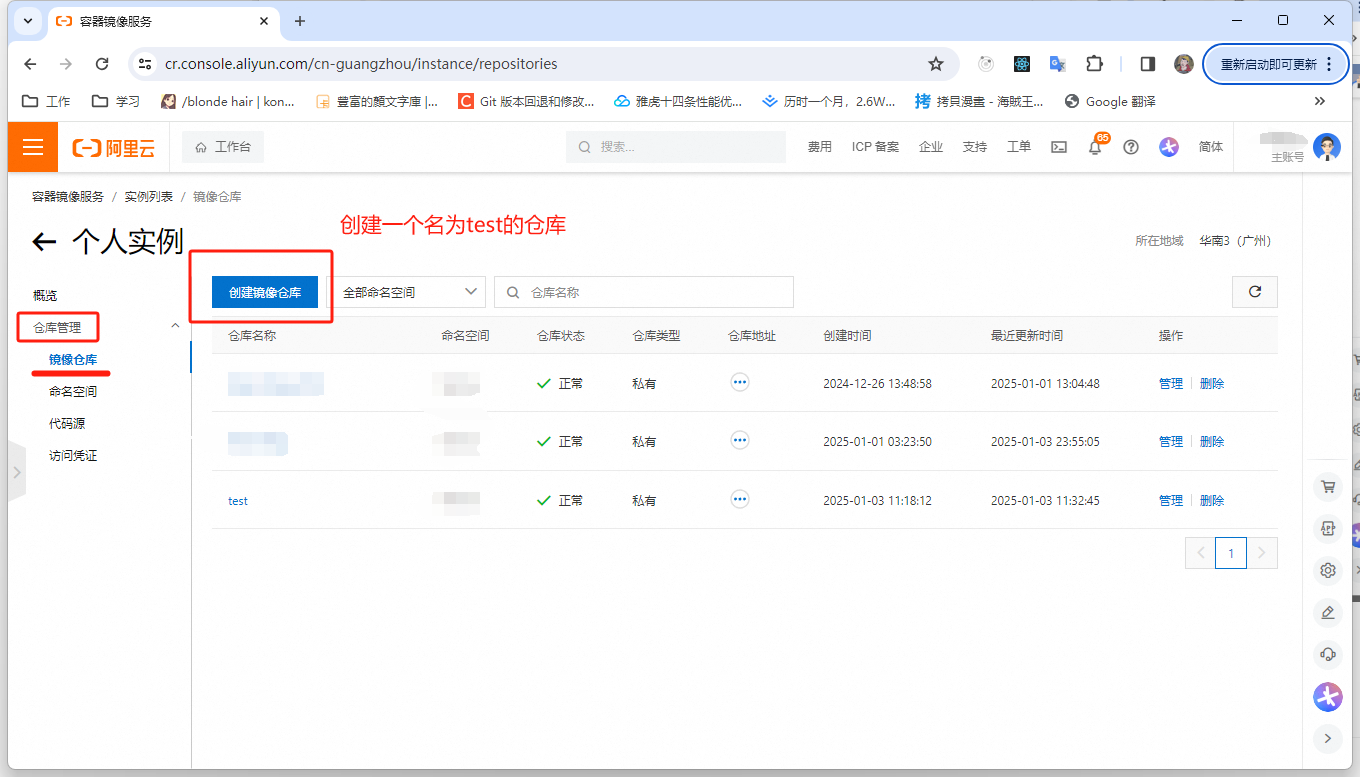Go back in browser history
The image size is (1360, 777).
[30, 64]
